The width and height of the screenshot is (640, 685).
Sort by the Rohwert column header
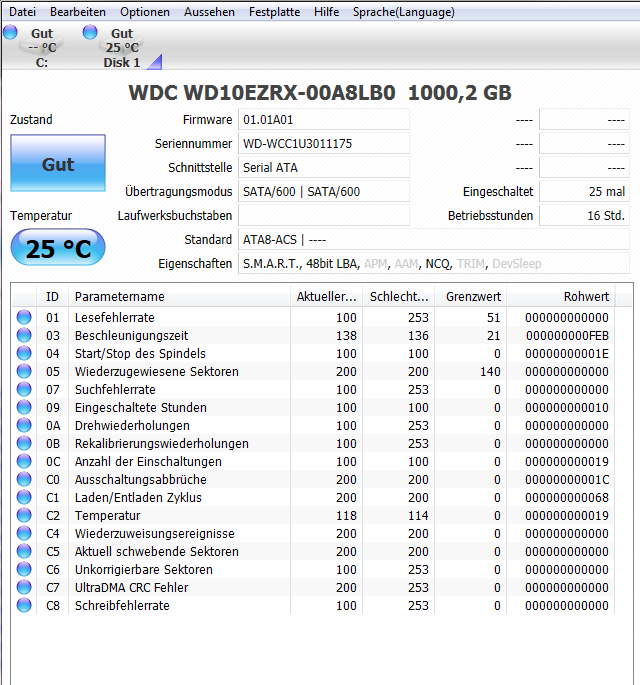coord(561,297)
